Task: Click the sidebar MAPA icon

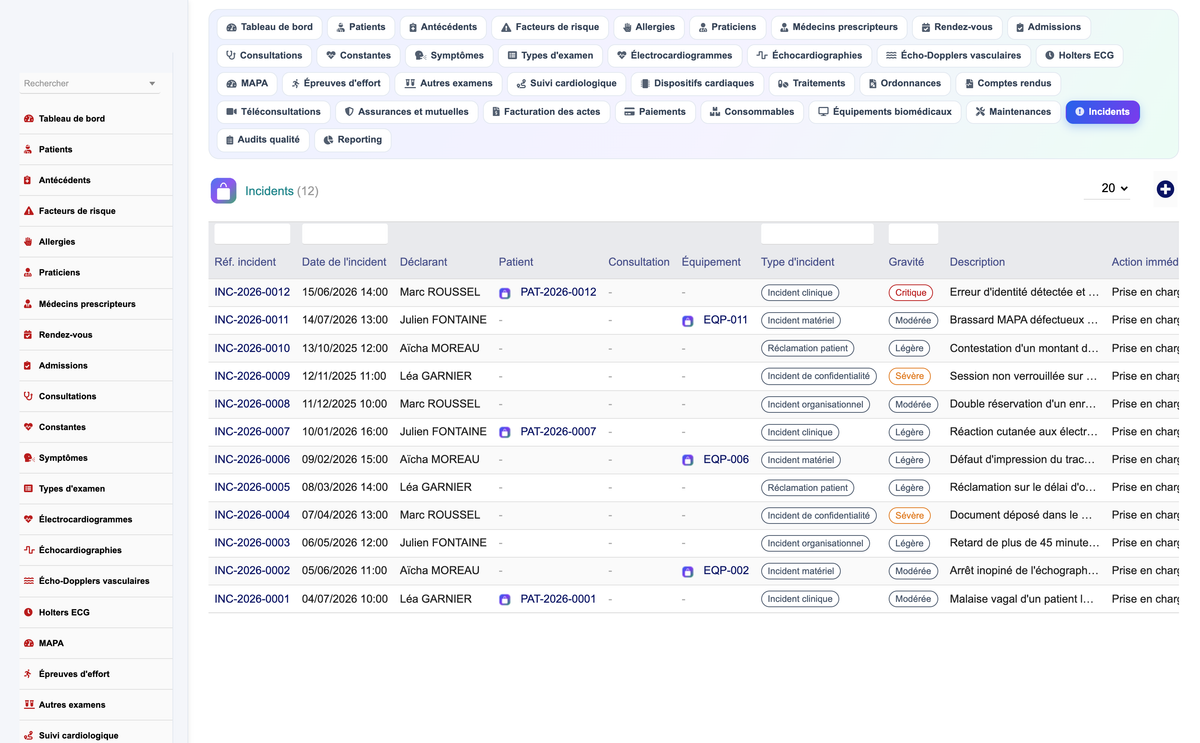Action: tap(29, 643)
